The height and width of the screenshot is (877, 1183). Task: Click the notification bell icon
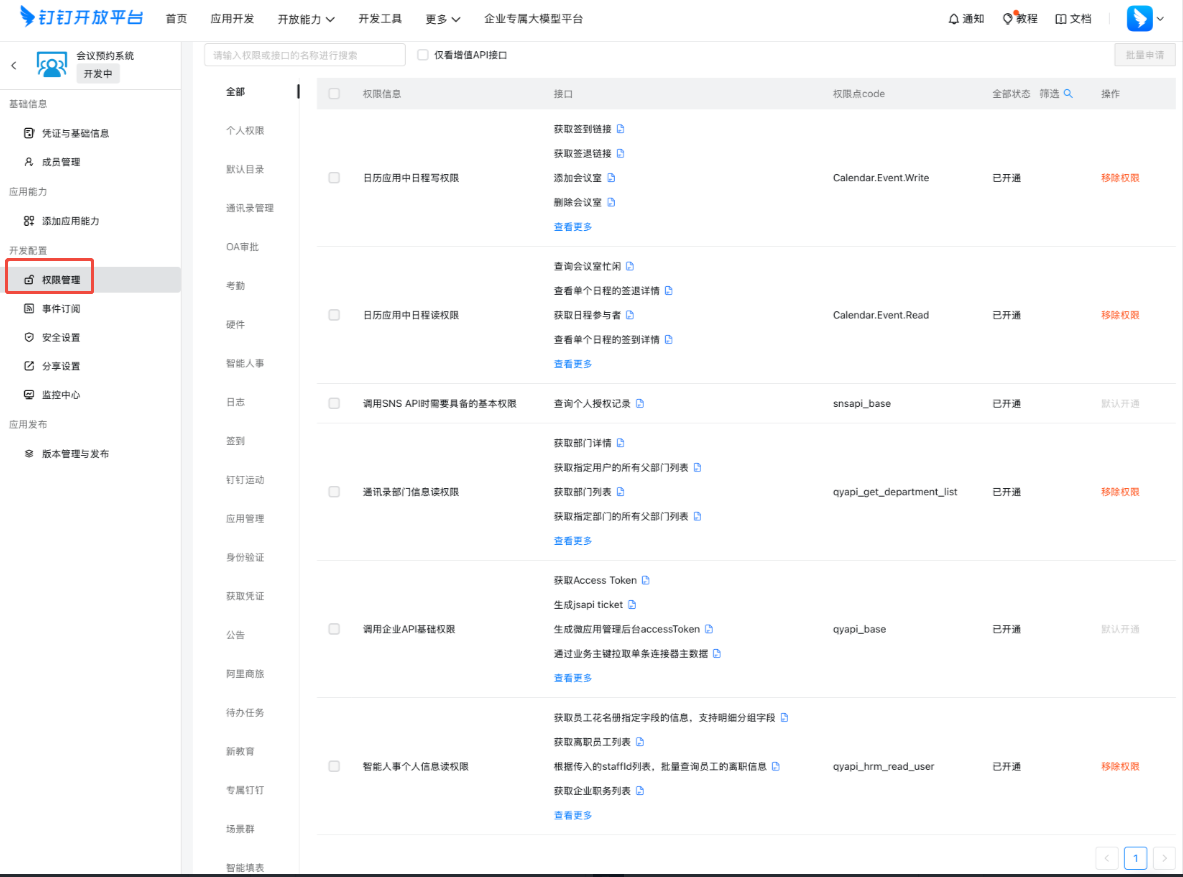pos(953,19)
